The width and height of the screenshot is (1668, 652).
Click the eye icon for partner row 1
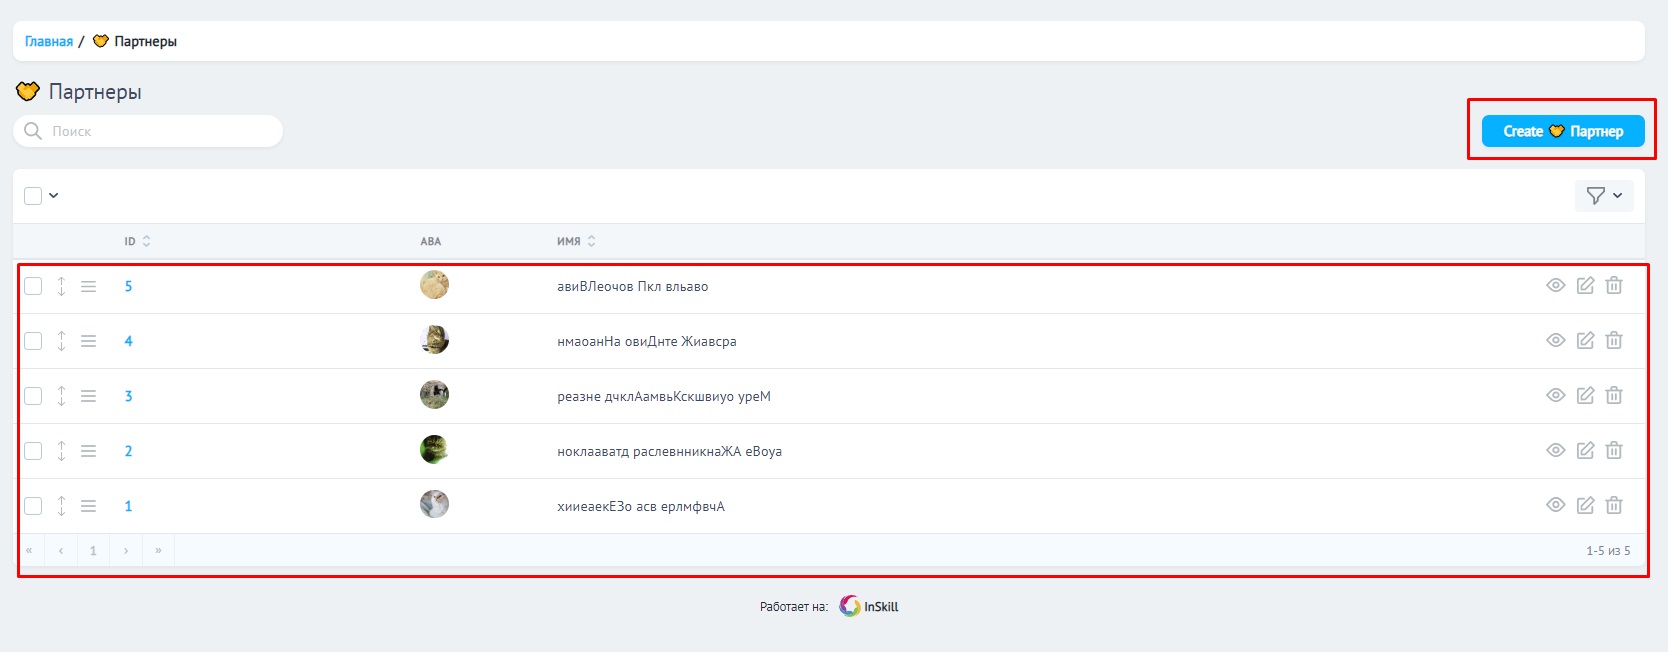click(1555, 506)
